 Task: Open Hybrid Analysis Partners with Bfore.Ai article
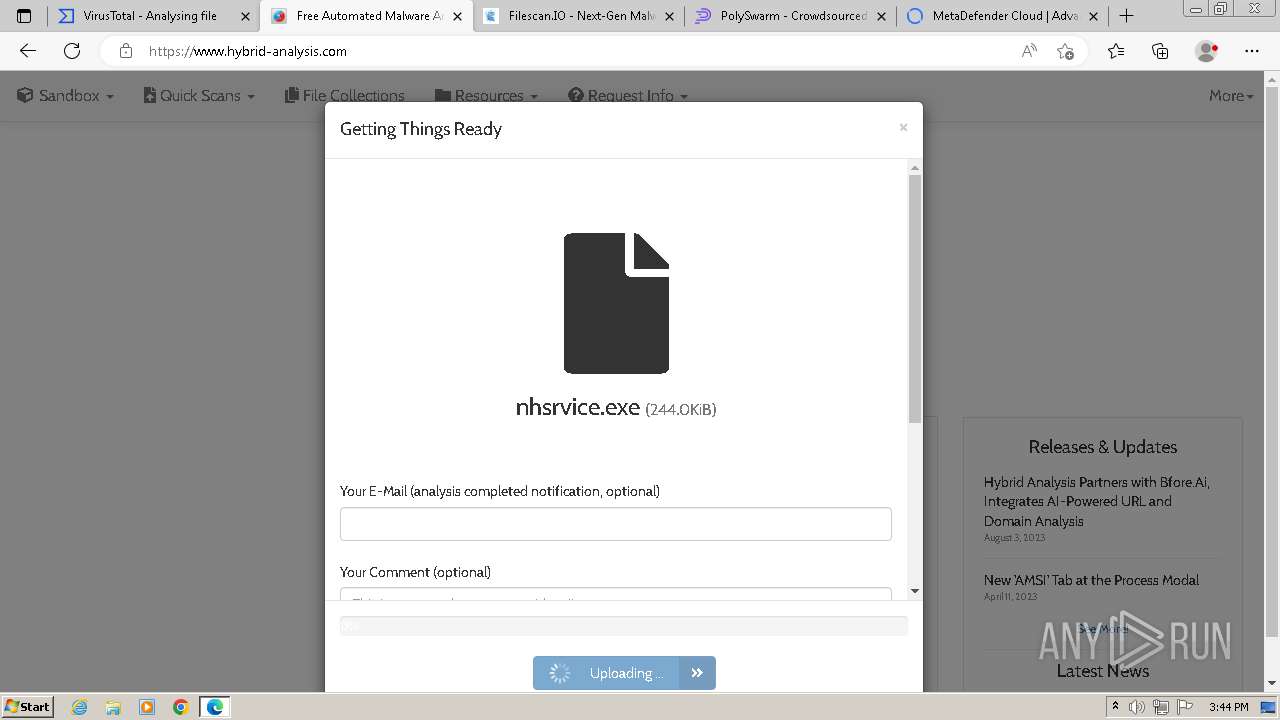[1096, 501]
